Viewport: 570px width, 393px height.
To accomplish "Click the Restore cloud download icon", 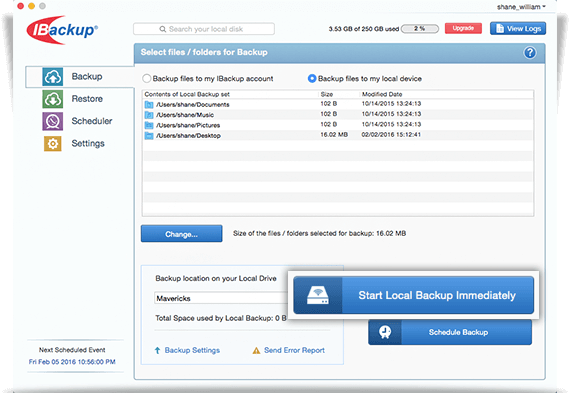I will (x=53, y=99).
